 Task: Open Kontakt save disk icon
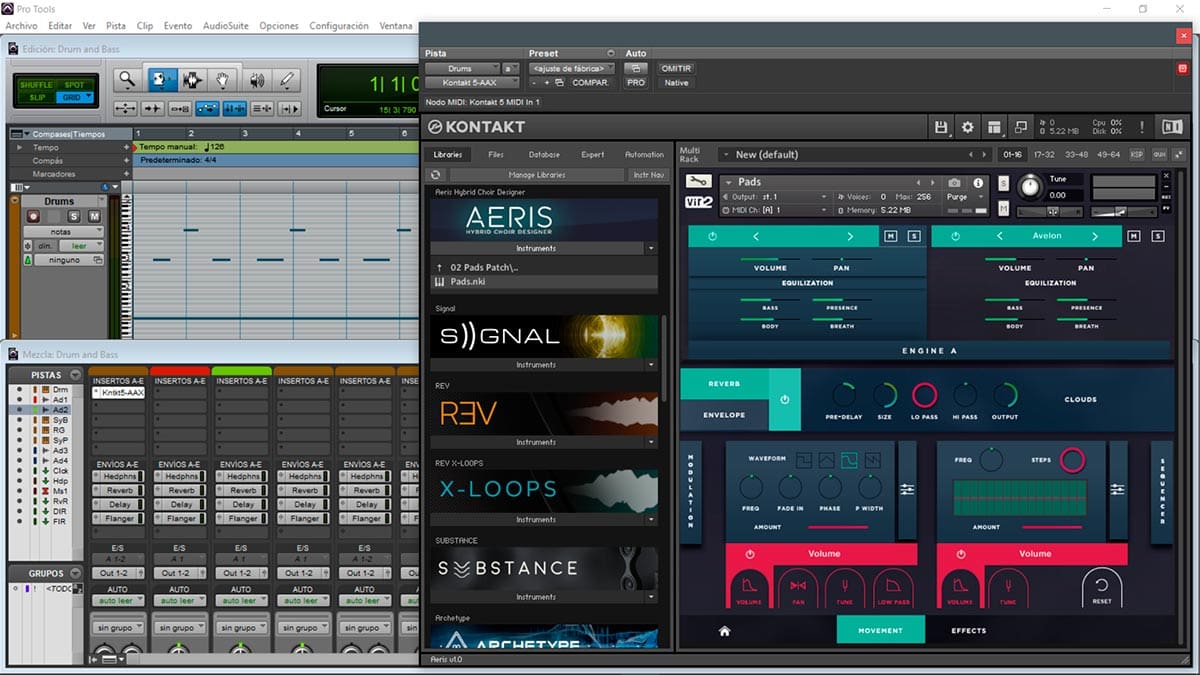941,127
